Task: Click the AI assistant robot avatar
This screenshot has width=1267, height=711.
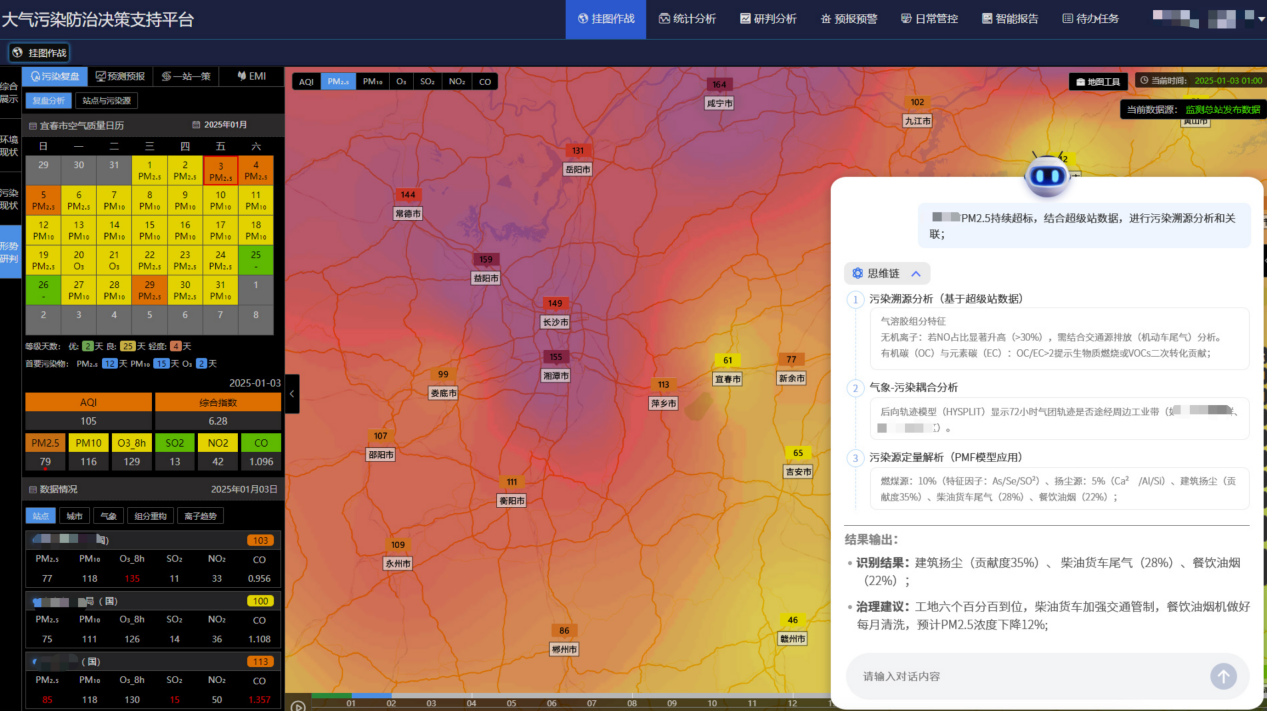Action: point(1048,175)
